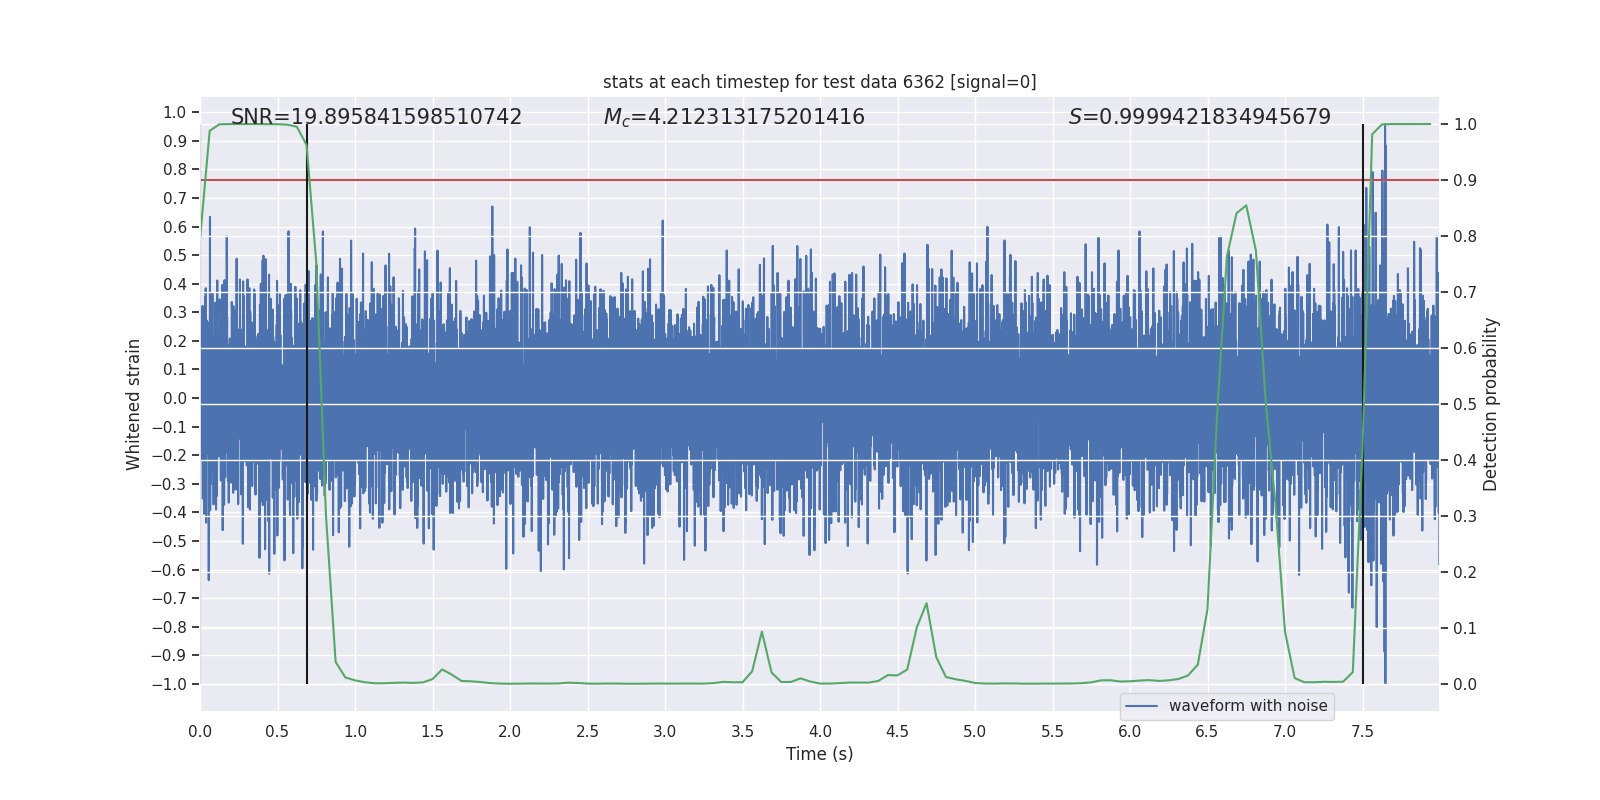Click the green curve peak near 3.6 seconds
This screenshot has height=800, width=1600.
click(762, 632)
